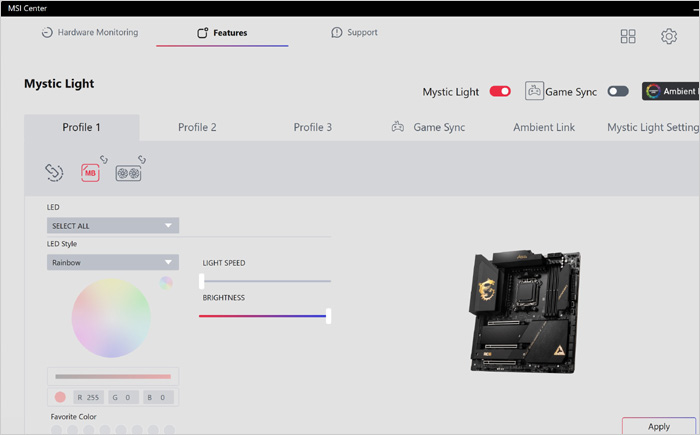Screen dimensions: 700x435
Task: Click the R 255 value field
Action: [88, 397]
